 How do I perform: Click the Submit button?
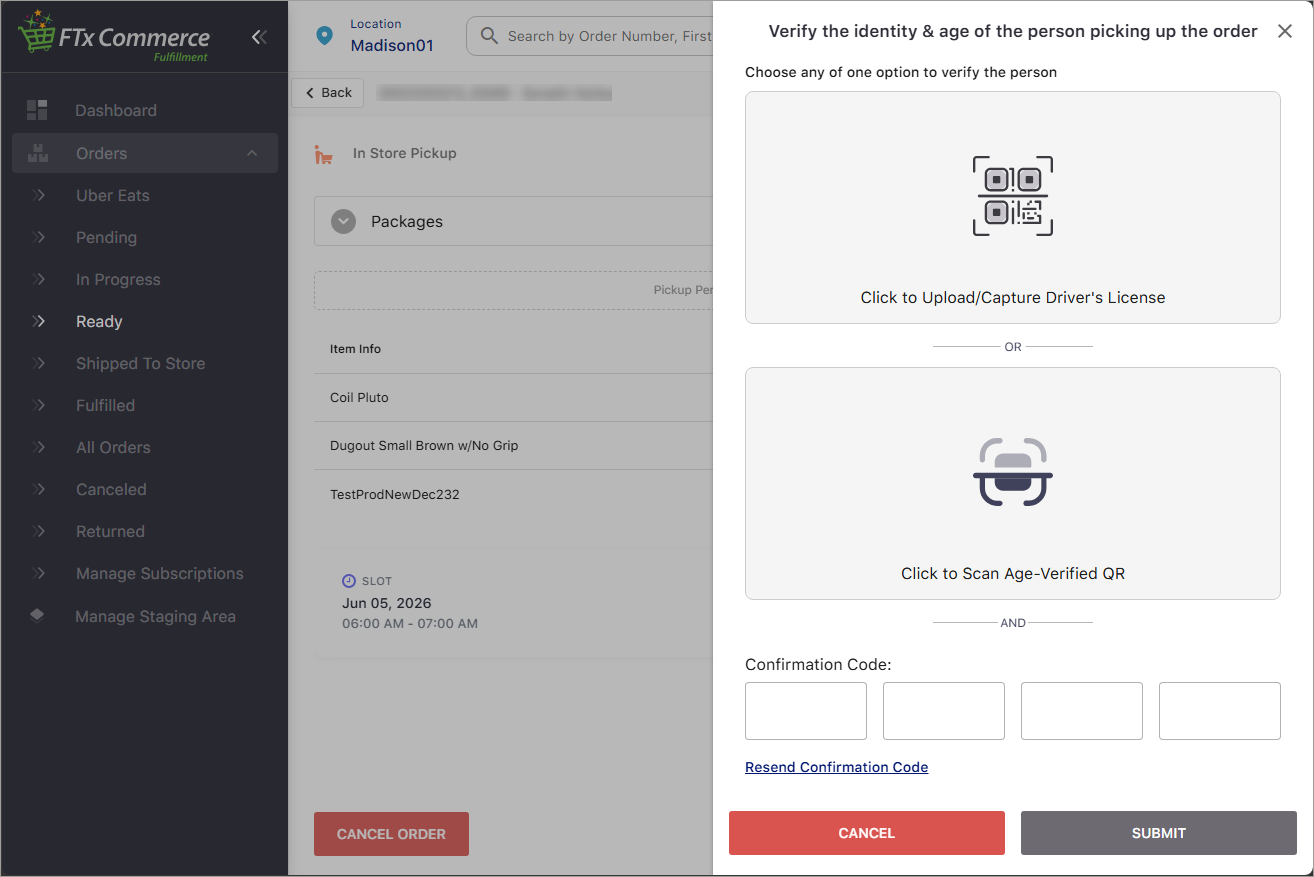[1159, 833]
